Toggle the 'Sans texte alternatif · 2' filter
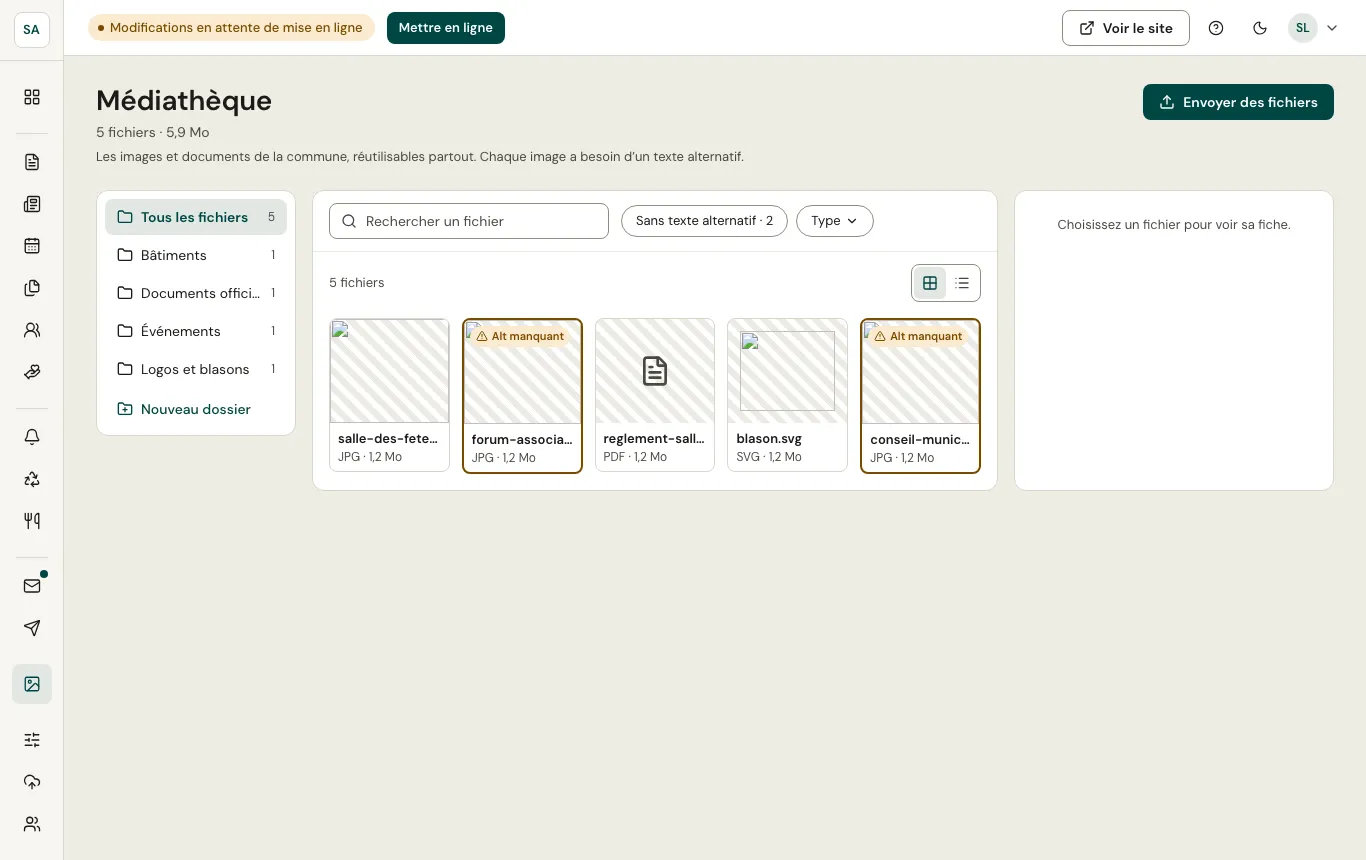This screenshot has height=860, width=1366. (x=704, y=221)
